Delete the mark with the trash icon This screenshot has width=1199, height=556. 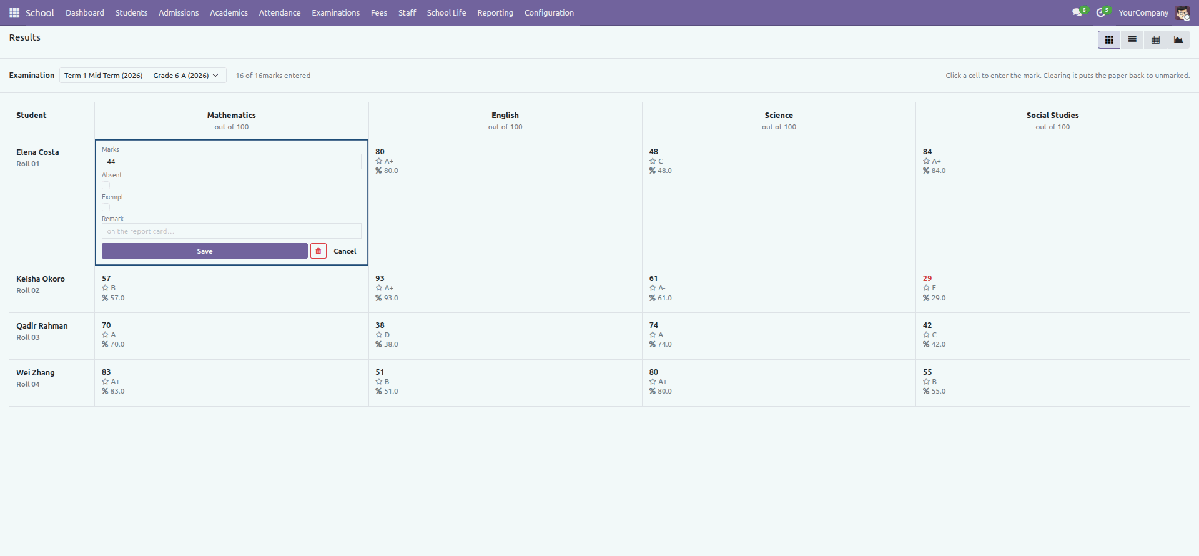pos(318,251)
